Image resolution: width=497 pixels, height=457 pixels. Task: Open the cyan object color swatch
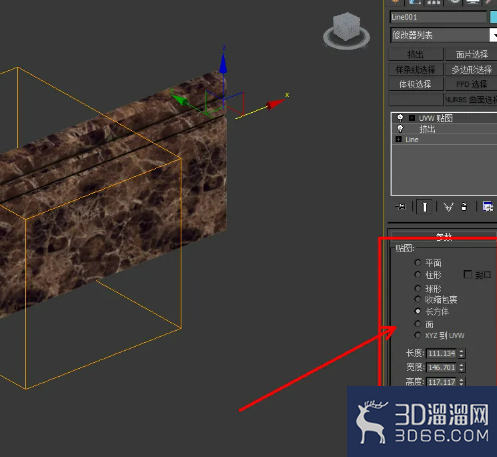tap(494, 17)
